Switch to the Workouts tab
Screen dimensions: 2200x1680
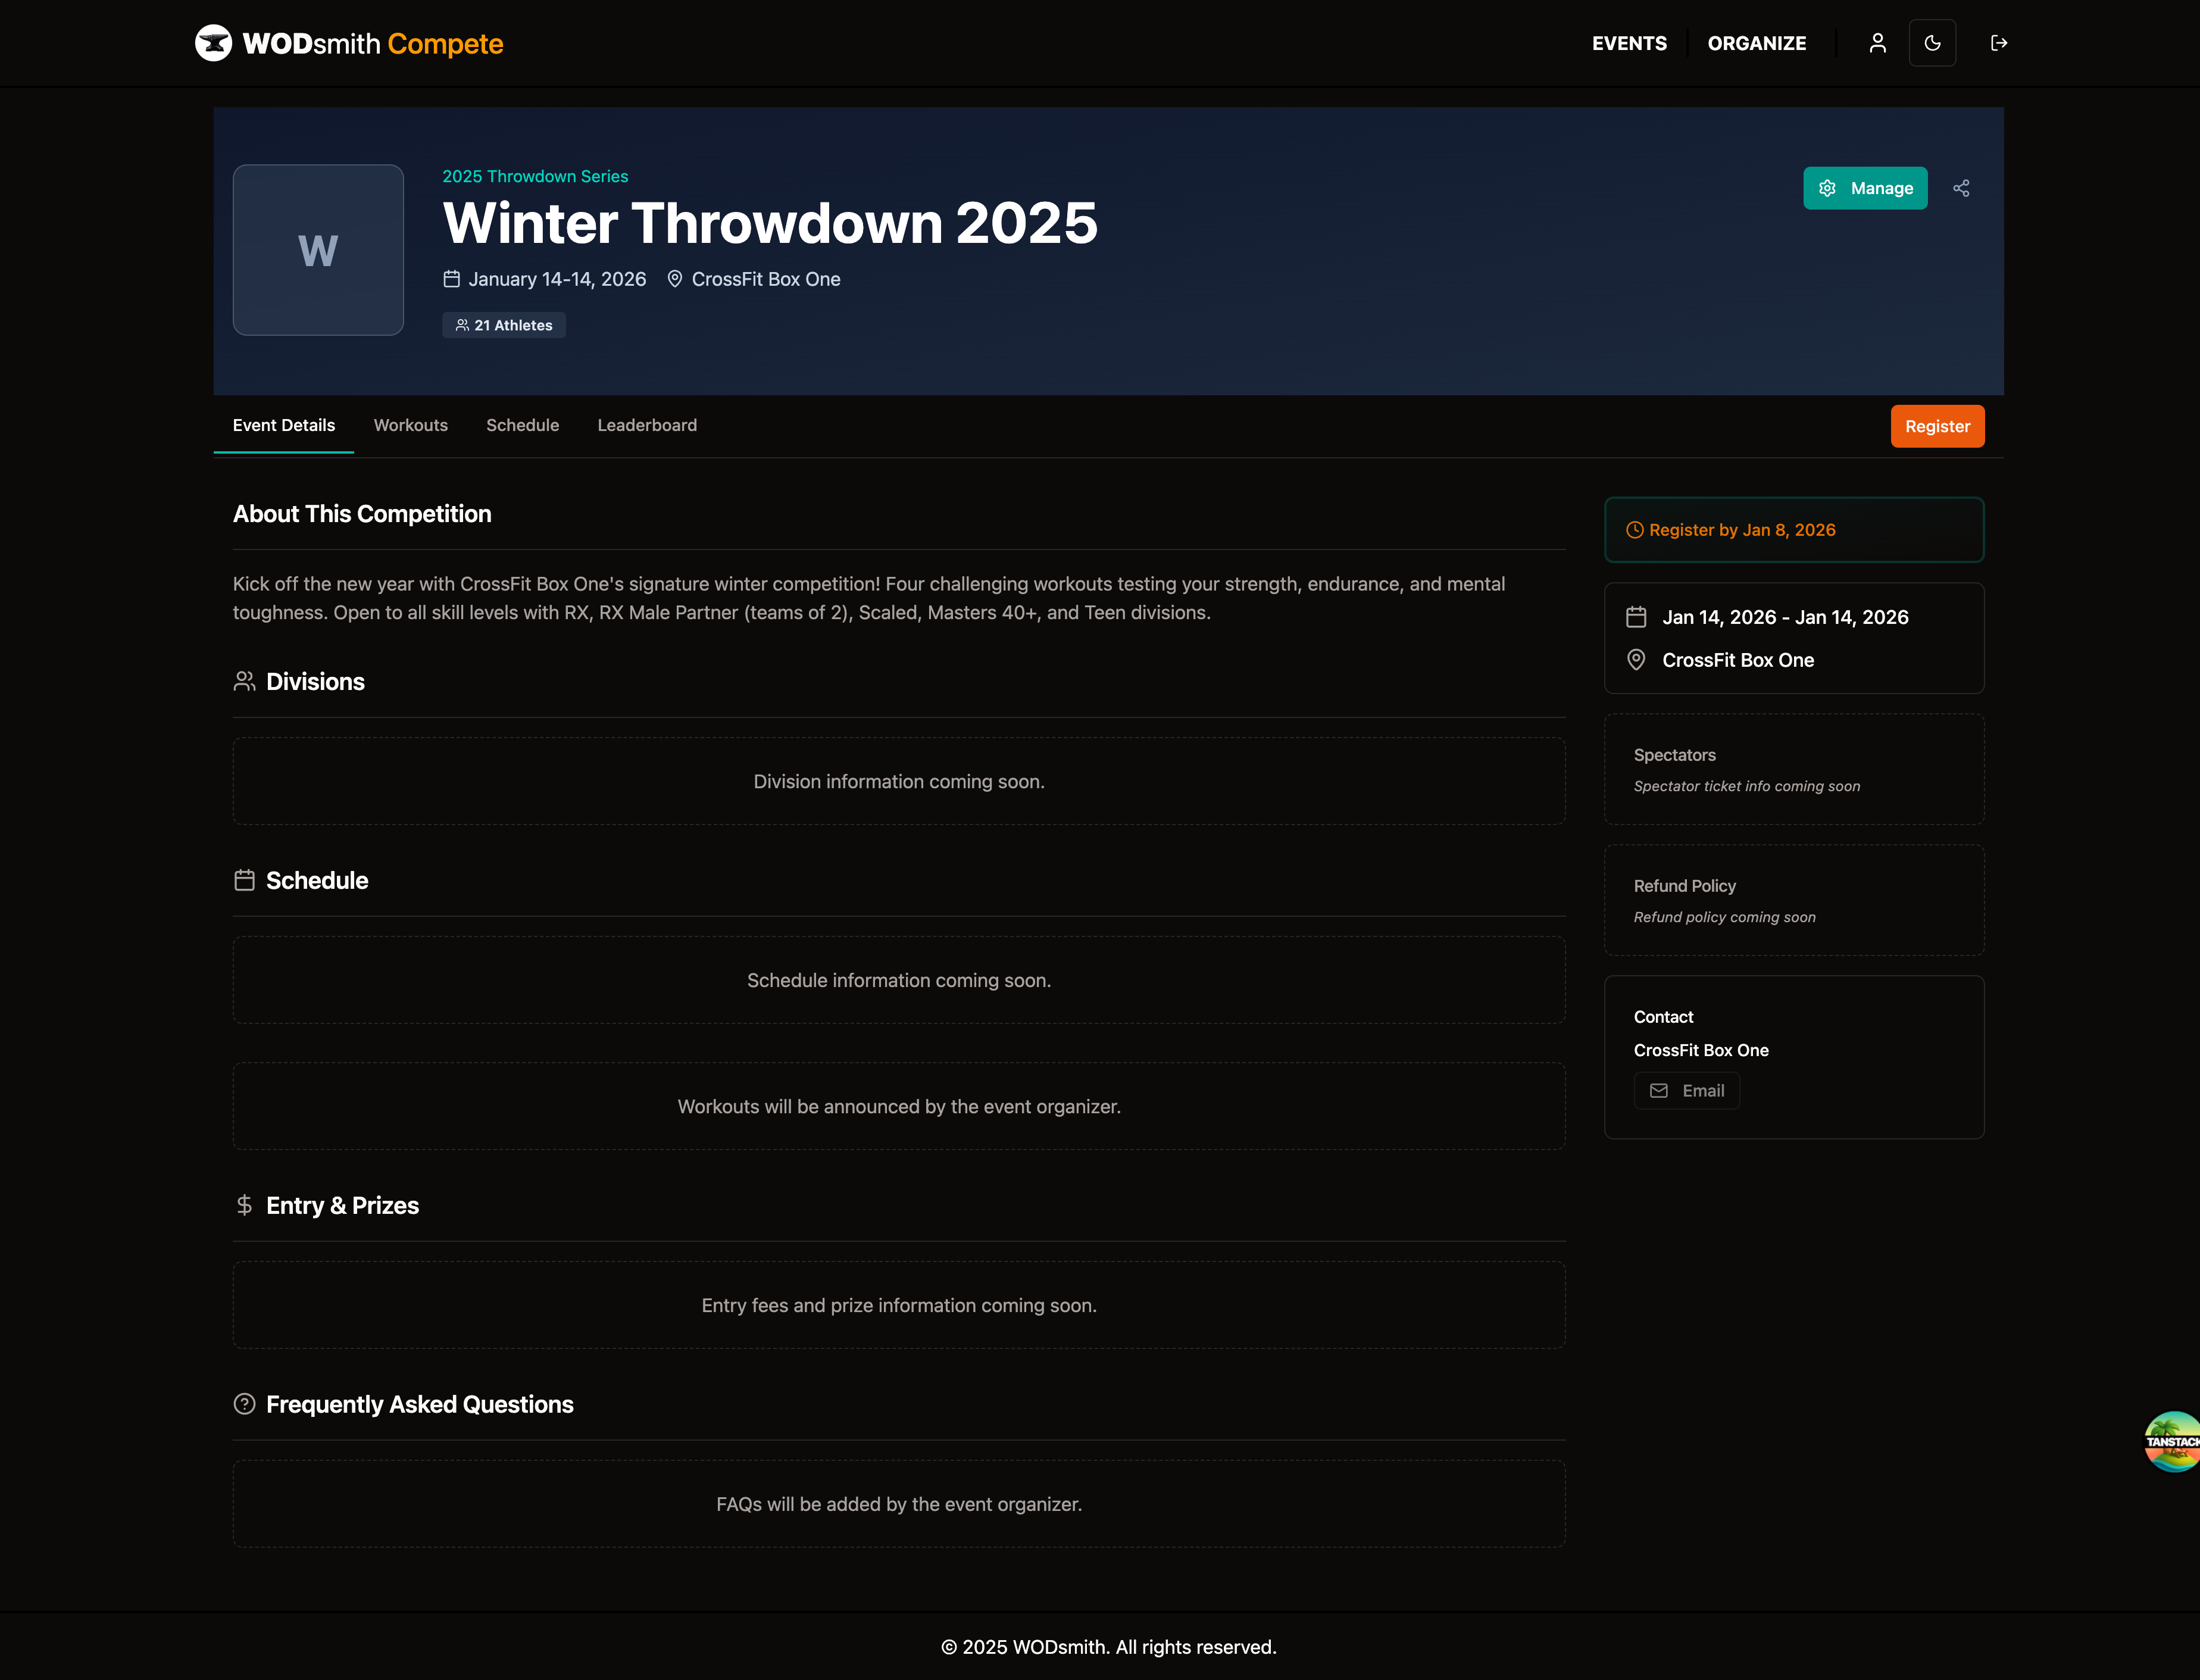click(x=411, y=425)
